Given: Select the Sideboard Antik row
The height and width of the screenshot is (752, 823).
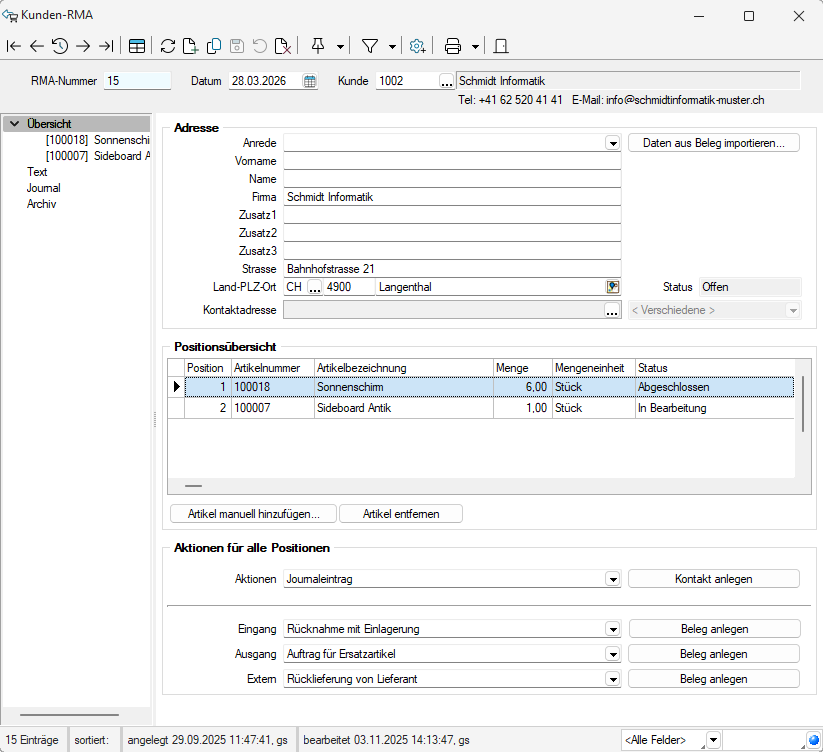Looking at the screenshot, I should [x=400, y=408].
